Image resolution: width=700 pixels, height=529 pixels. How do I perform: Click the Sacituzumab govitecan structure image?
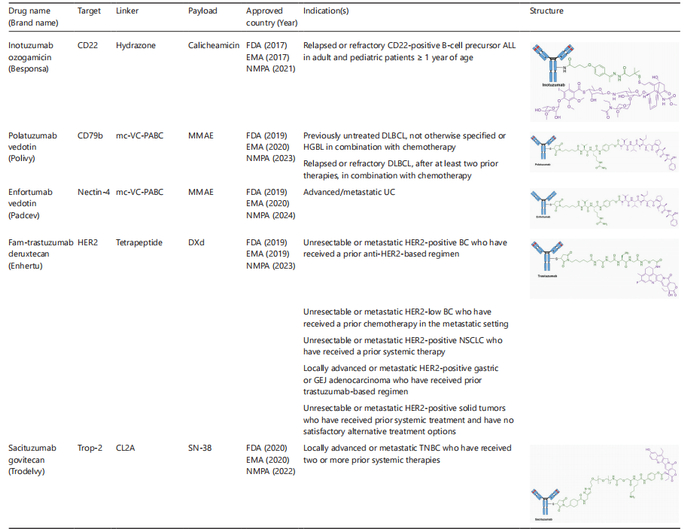click(x=604, y=484)
